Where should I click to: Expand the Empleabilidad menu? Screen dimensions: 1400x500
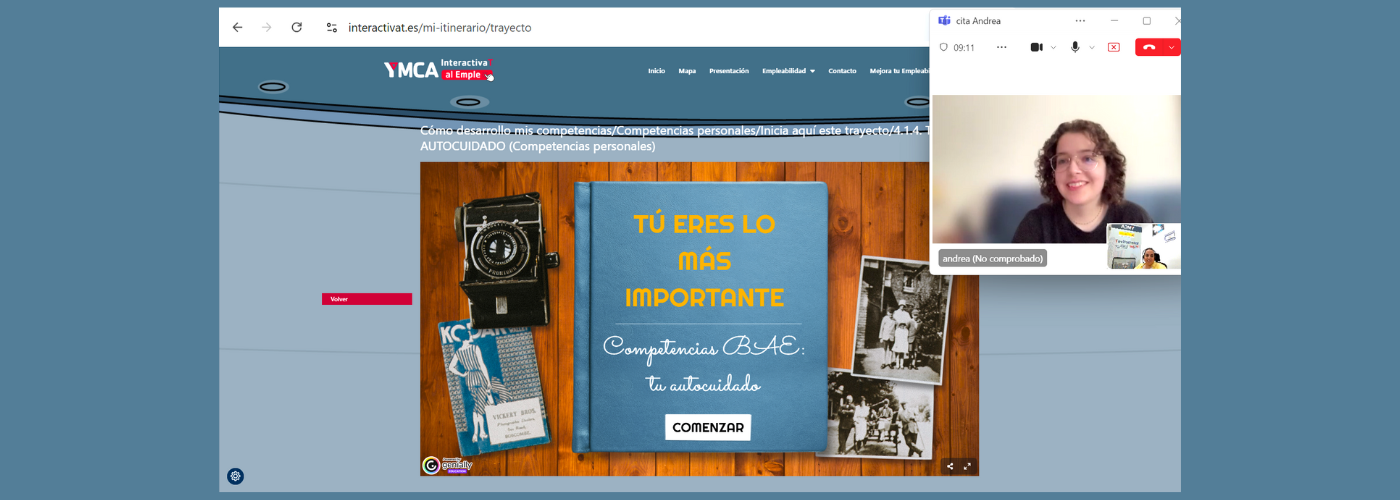(x=788, y=71)
